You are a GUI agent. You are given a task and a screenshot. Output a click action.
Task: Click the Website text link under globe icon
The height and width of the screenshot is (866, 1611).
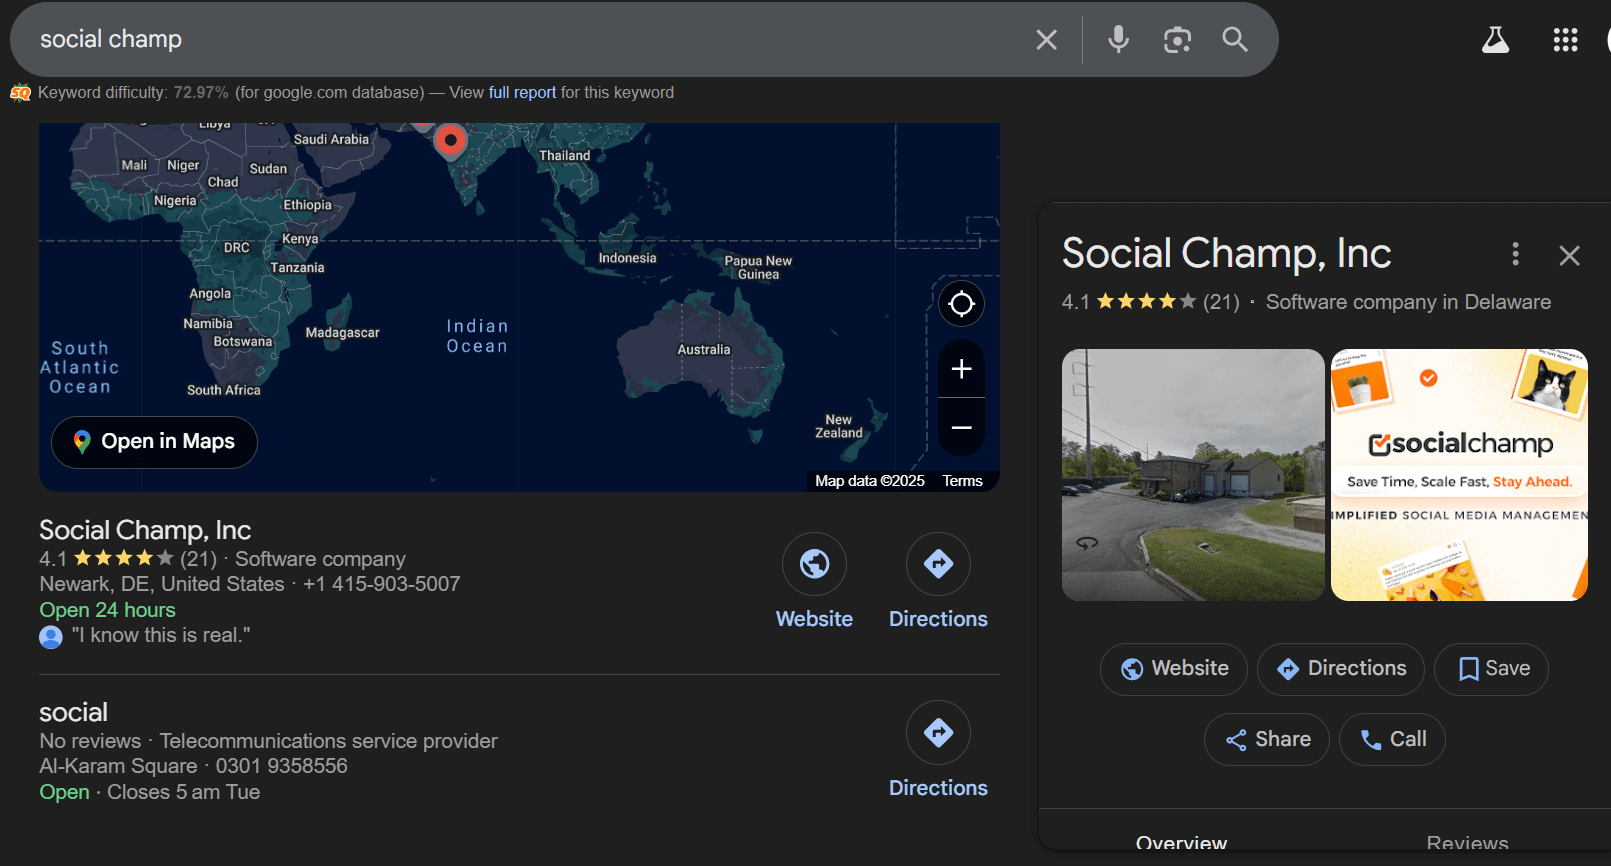pyautogui.click(x=814, y=619)
